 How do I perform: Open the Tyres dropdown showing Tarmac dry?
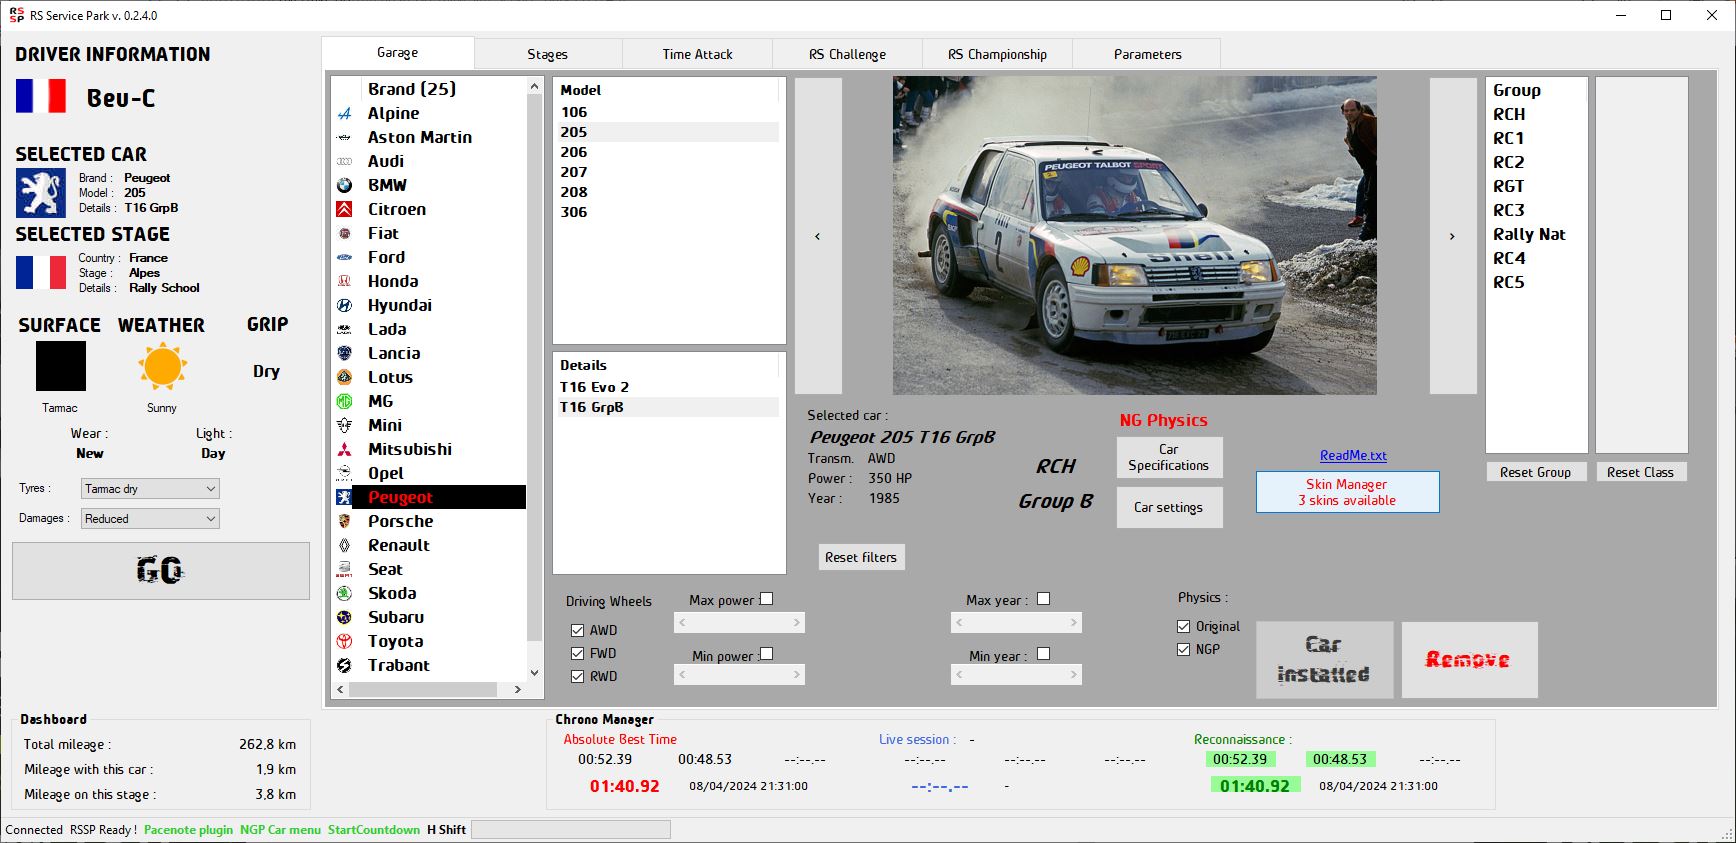click(x=150, y=489)
